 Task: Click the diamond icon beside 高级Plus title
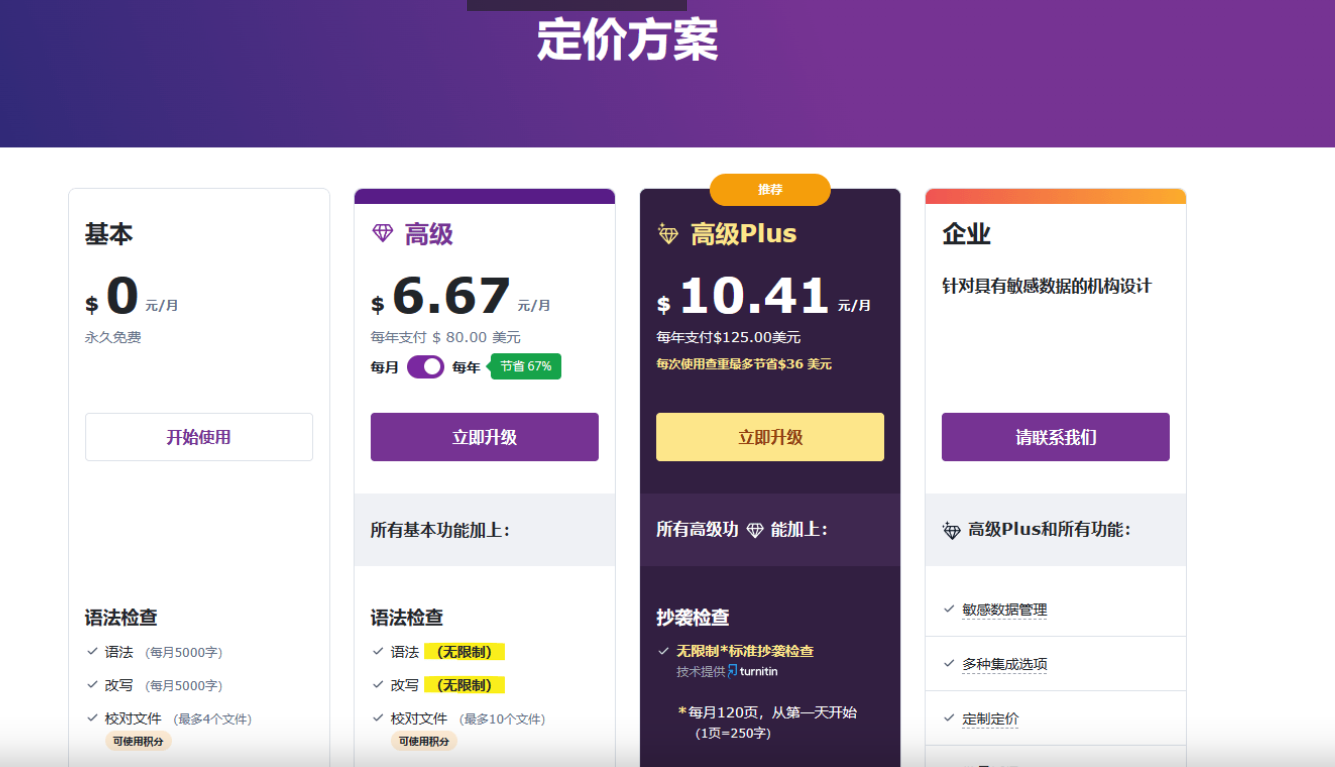(666, 233)
